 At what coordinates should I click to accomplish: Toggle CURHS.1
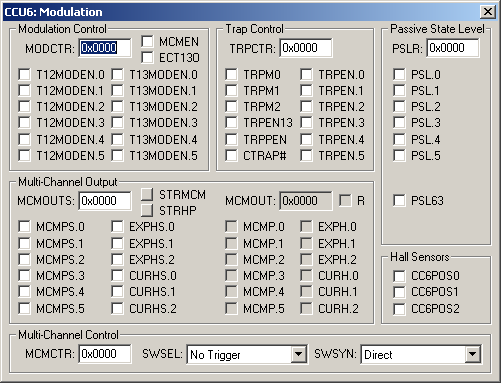point(117,292)
